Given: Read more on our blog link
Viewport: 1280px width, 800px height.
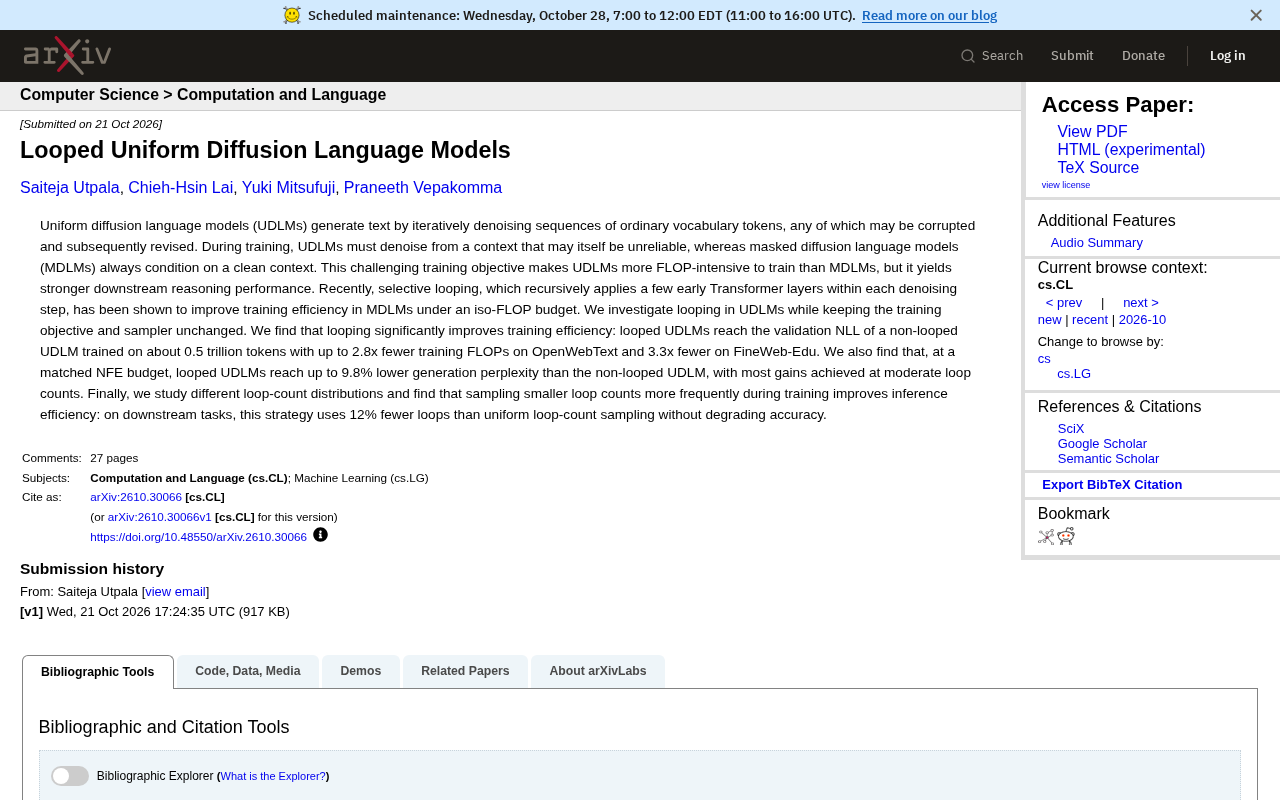Looking at the screenshot, I should [x=929, y=15].
